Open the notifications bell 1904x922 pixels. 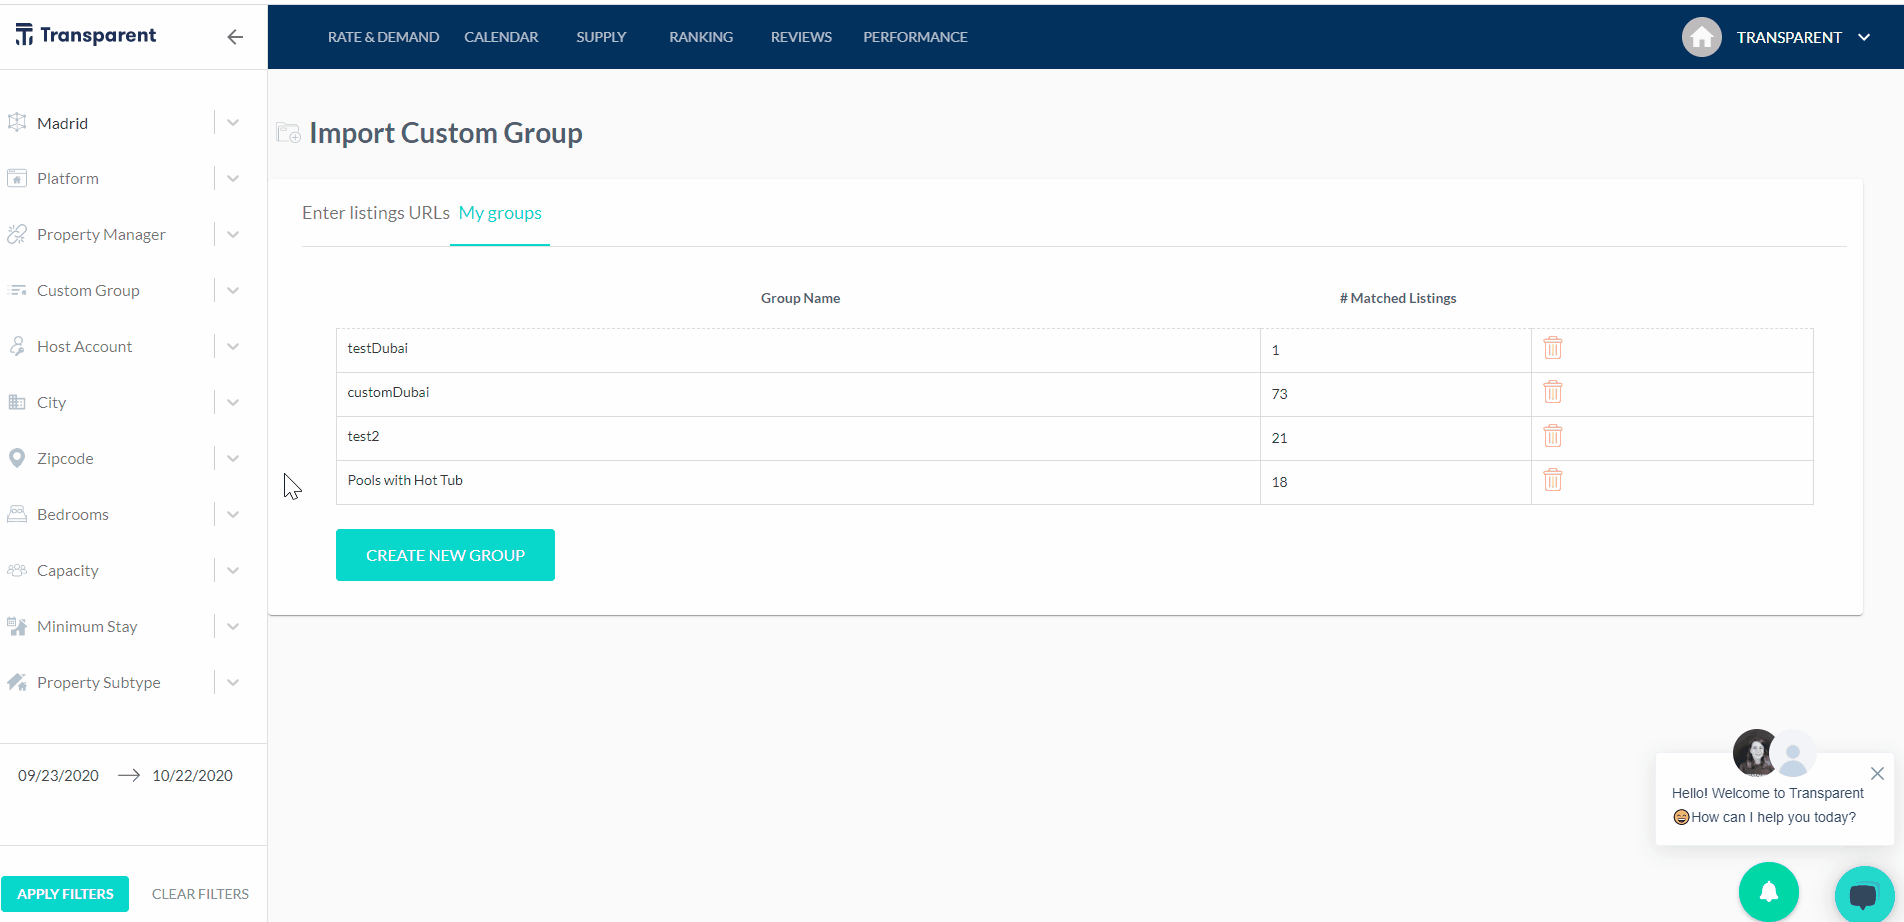pos(1768,891)
